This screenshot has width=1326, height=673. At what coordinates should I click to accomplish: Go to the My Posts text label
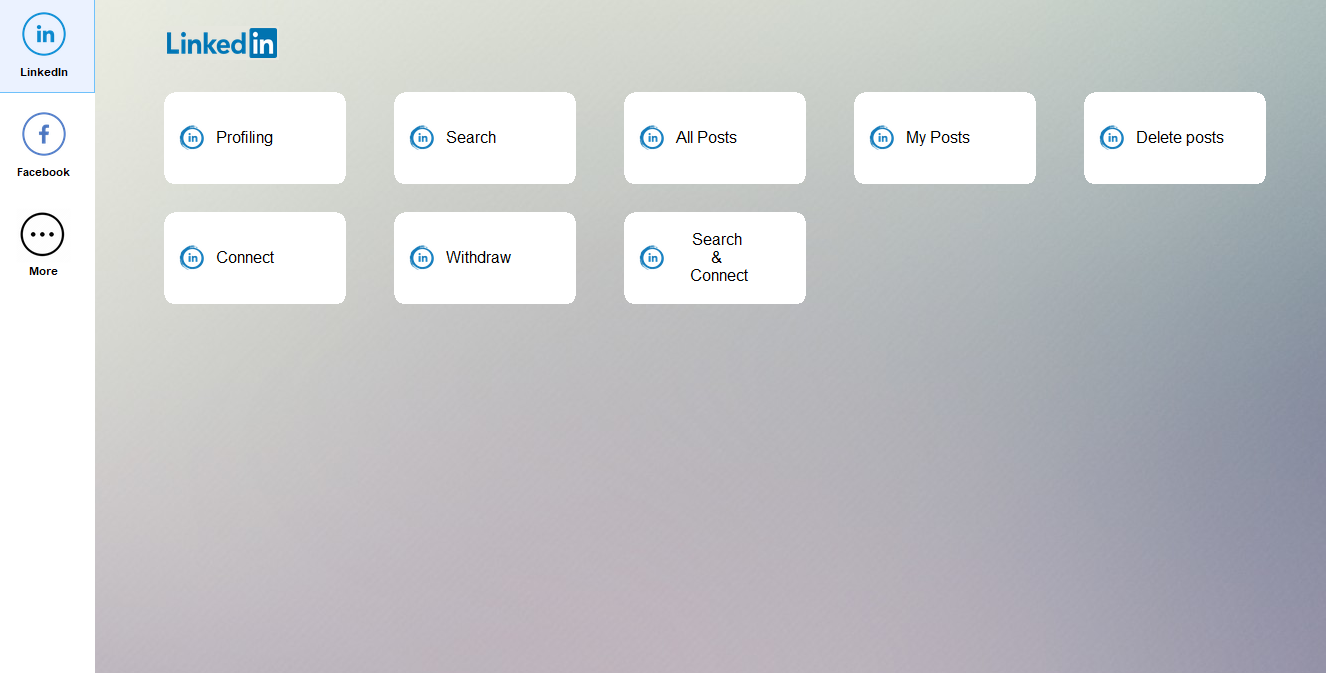[937, 138]
